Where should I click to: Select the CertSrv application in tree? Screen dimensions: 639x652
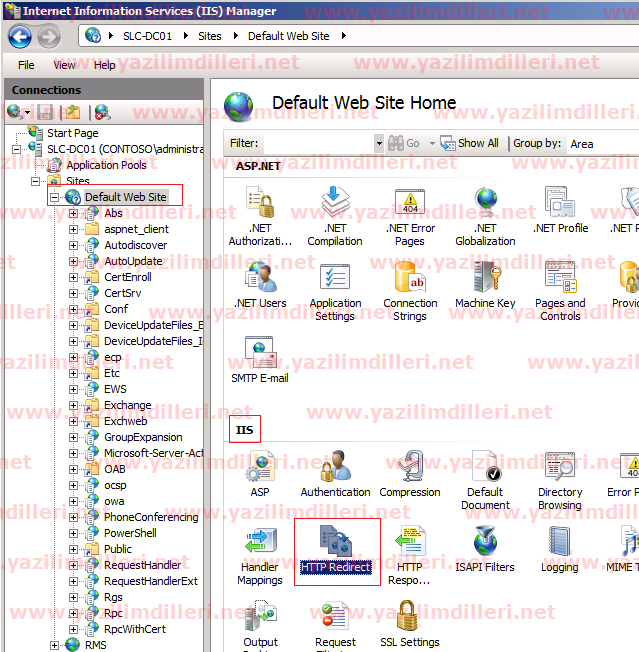[123, 293]
